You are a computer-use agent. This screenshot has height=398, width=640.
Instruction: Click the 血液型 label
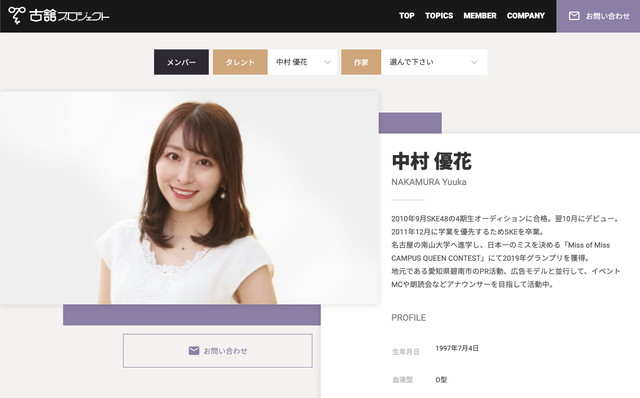tap(402, 380)
